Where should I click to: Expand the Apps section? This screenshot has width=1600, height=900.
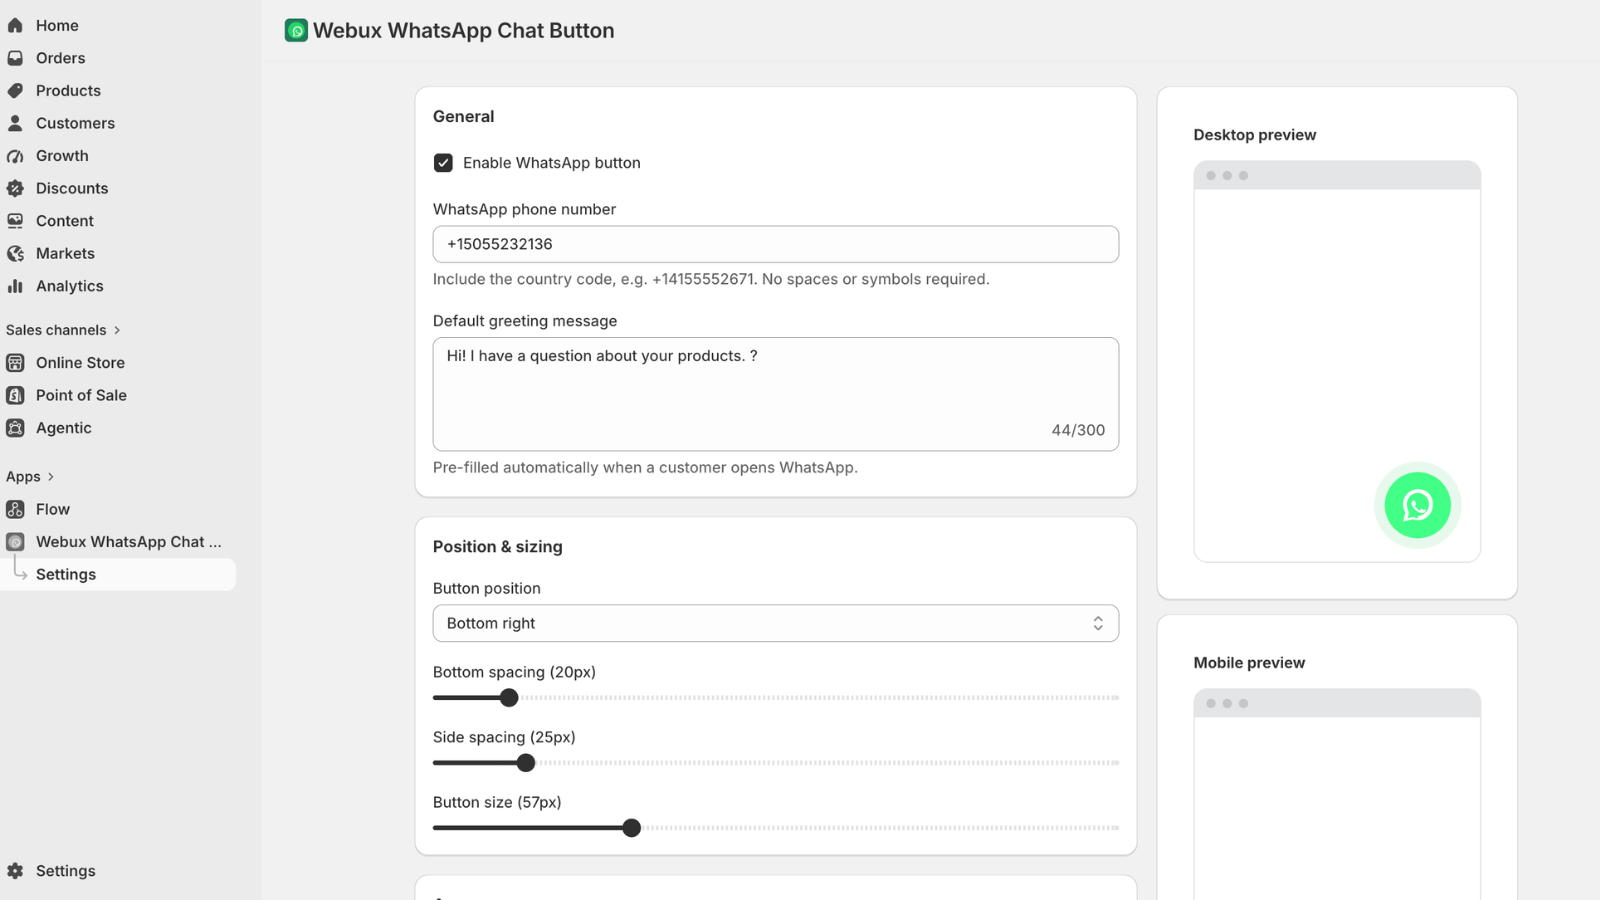[30, 477]
